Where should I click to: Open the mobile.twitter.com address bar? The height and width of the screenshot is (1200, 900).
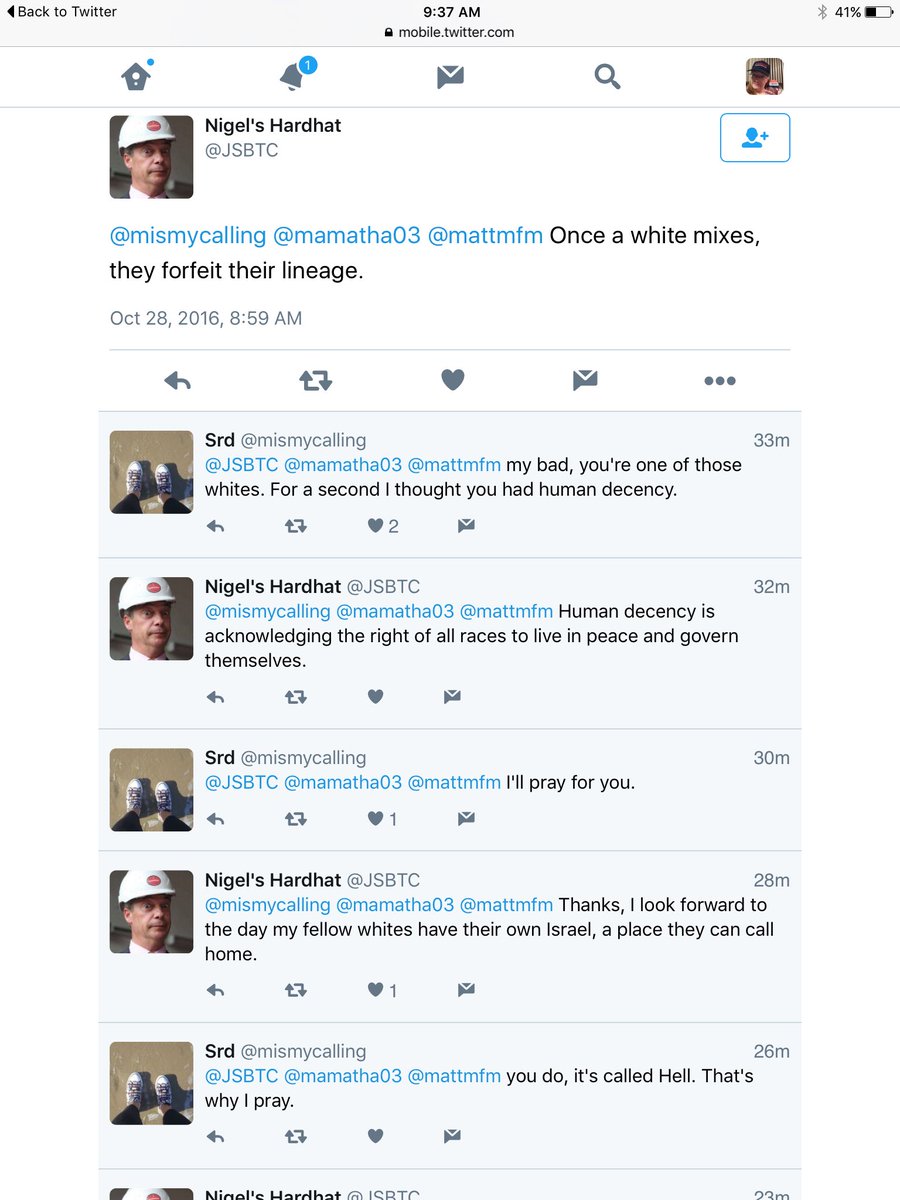[450, 32]
